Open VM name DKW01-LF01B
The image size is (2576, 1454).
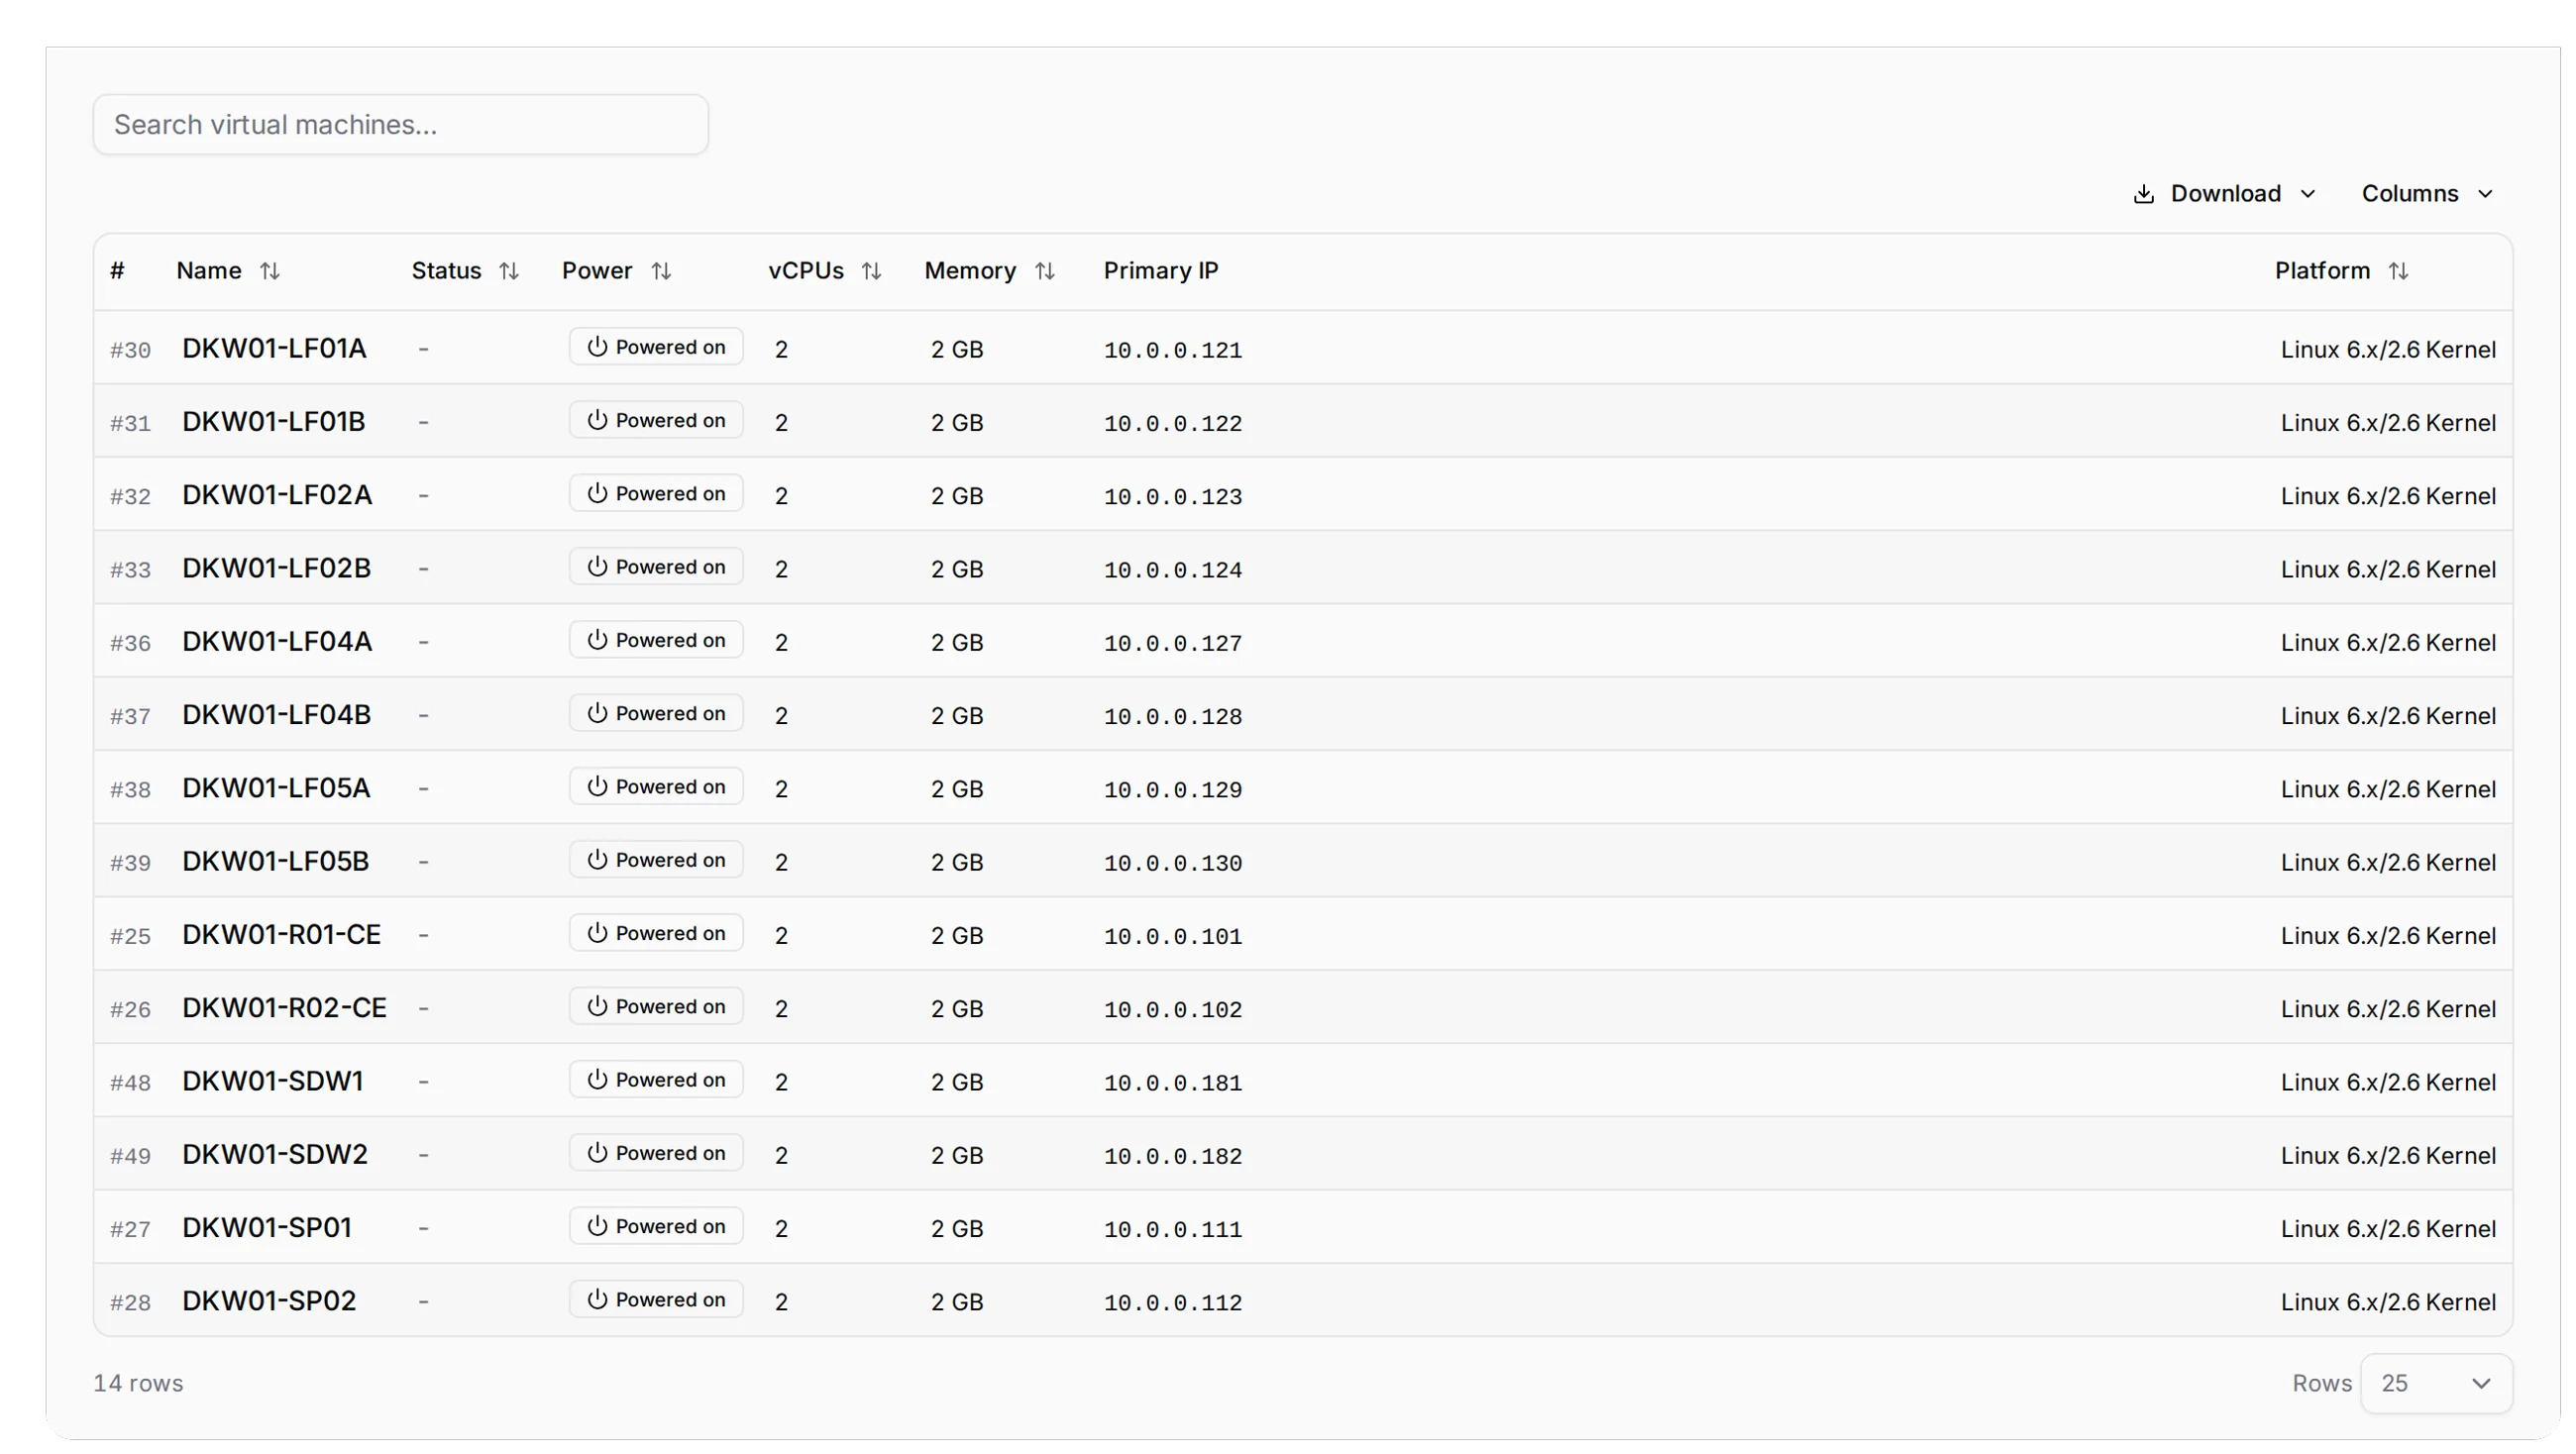(x=274, y=421)
